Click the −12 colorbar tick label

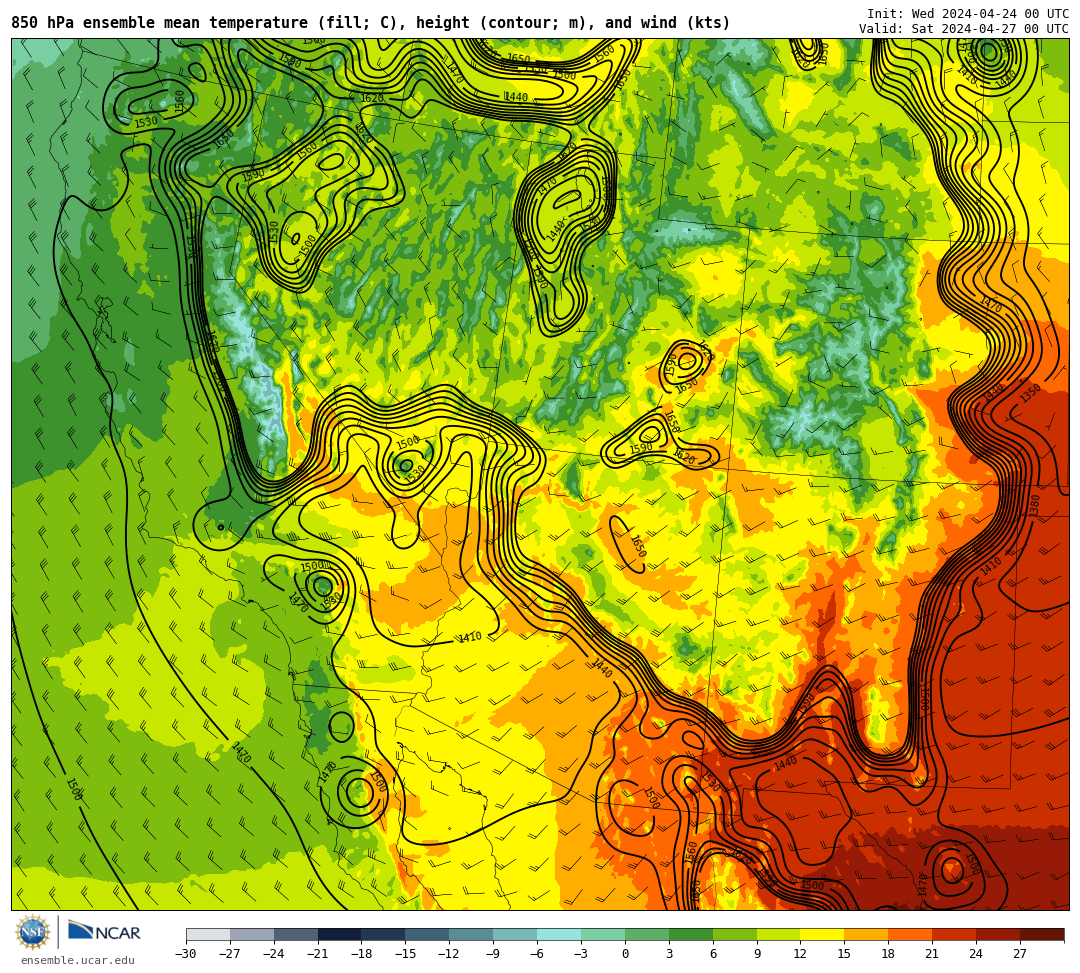(450, 954)
